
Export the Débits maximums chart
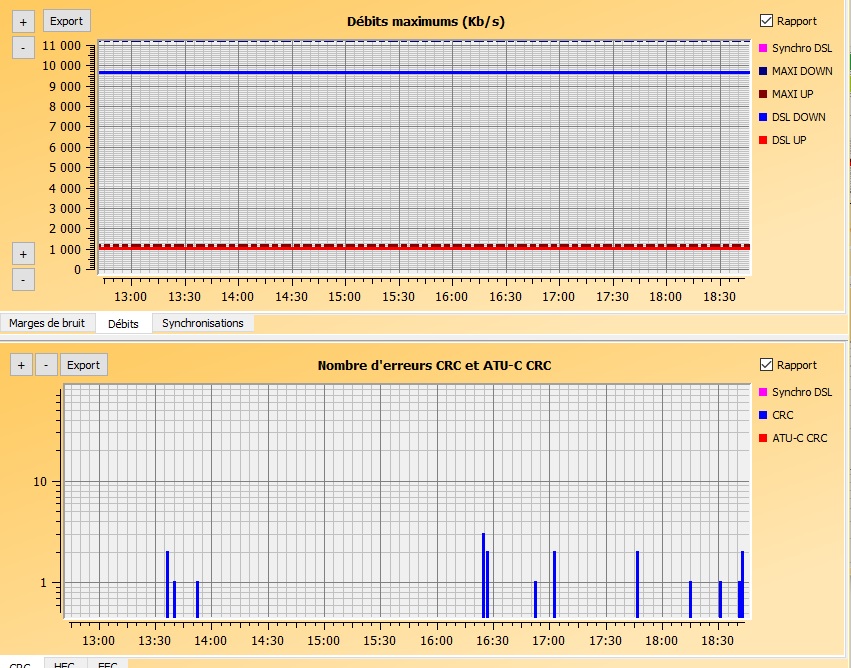(x=67, y=21)
